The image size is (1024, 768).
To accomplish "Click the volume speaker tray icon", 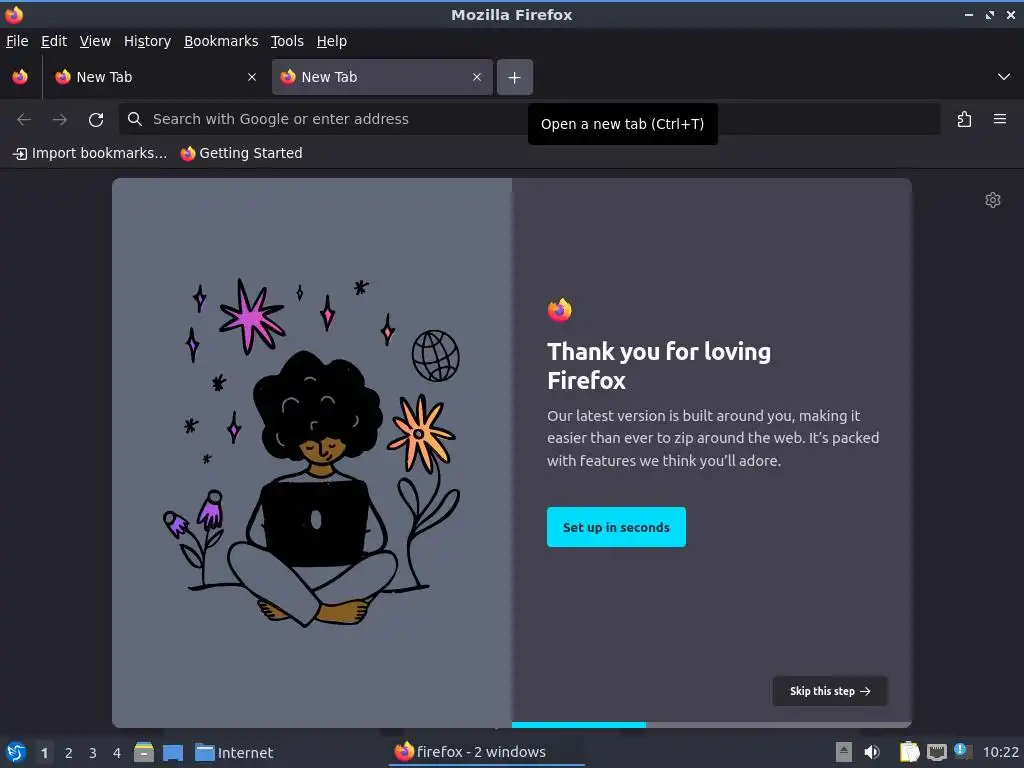I will click(x=872, y=752).
